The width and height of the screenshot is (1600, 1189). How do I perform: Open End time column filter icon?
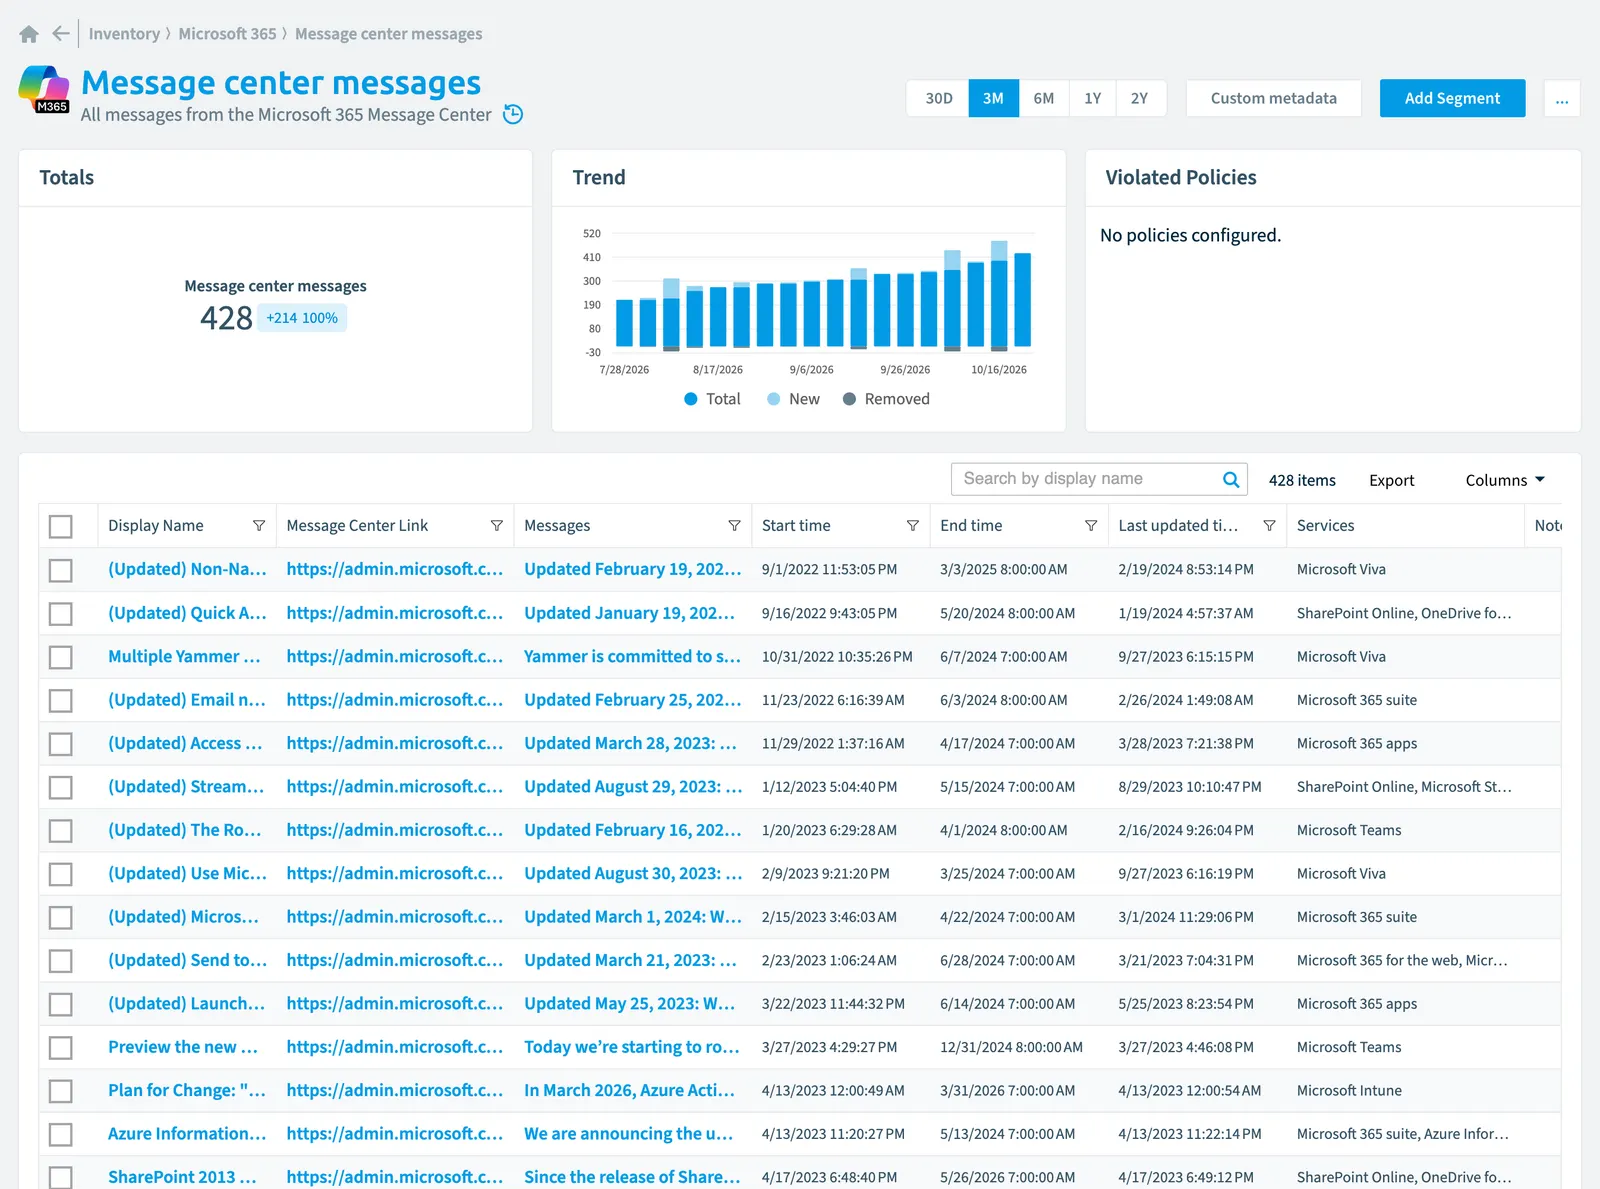[1091, 526]
